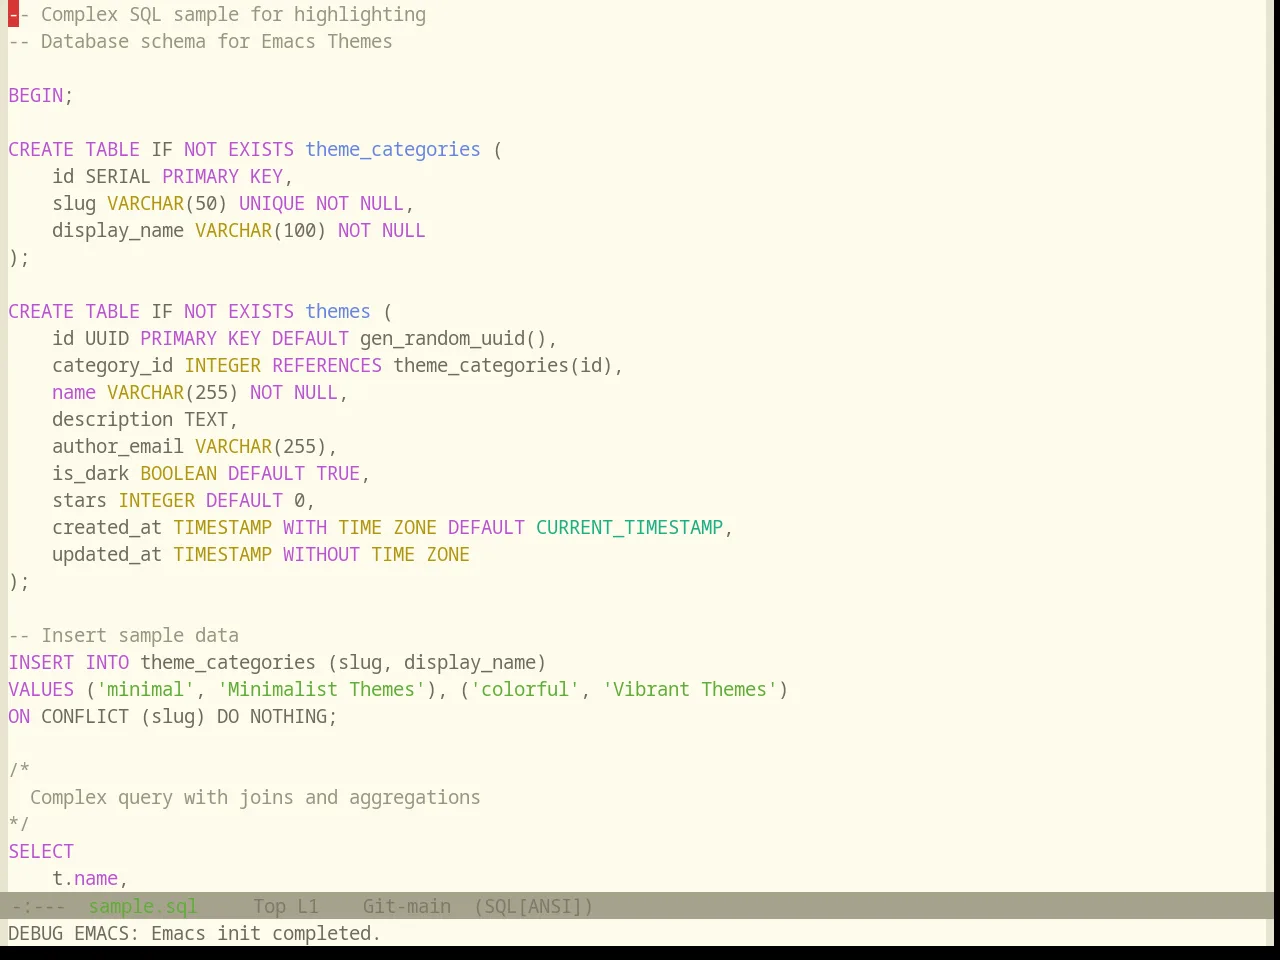Click the is_dark column name

[91, 473]
